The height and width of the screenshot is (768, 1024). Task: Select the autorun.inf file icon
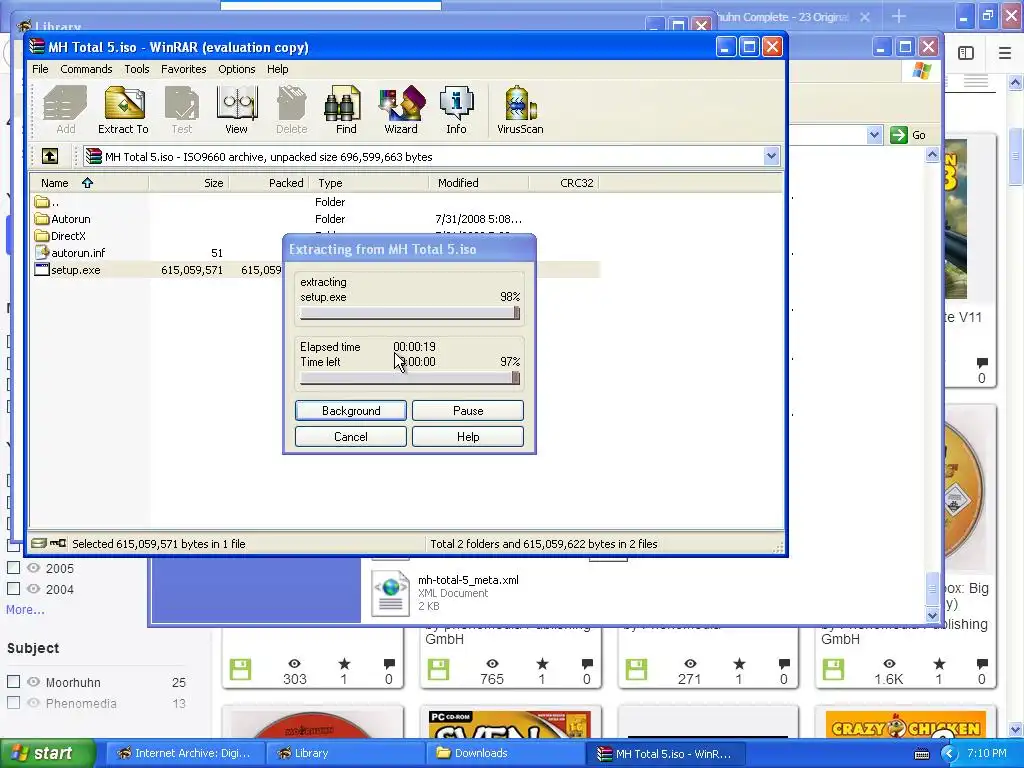[x=42, y=253]
